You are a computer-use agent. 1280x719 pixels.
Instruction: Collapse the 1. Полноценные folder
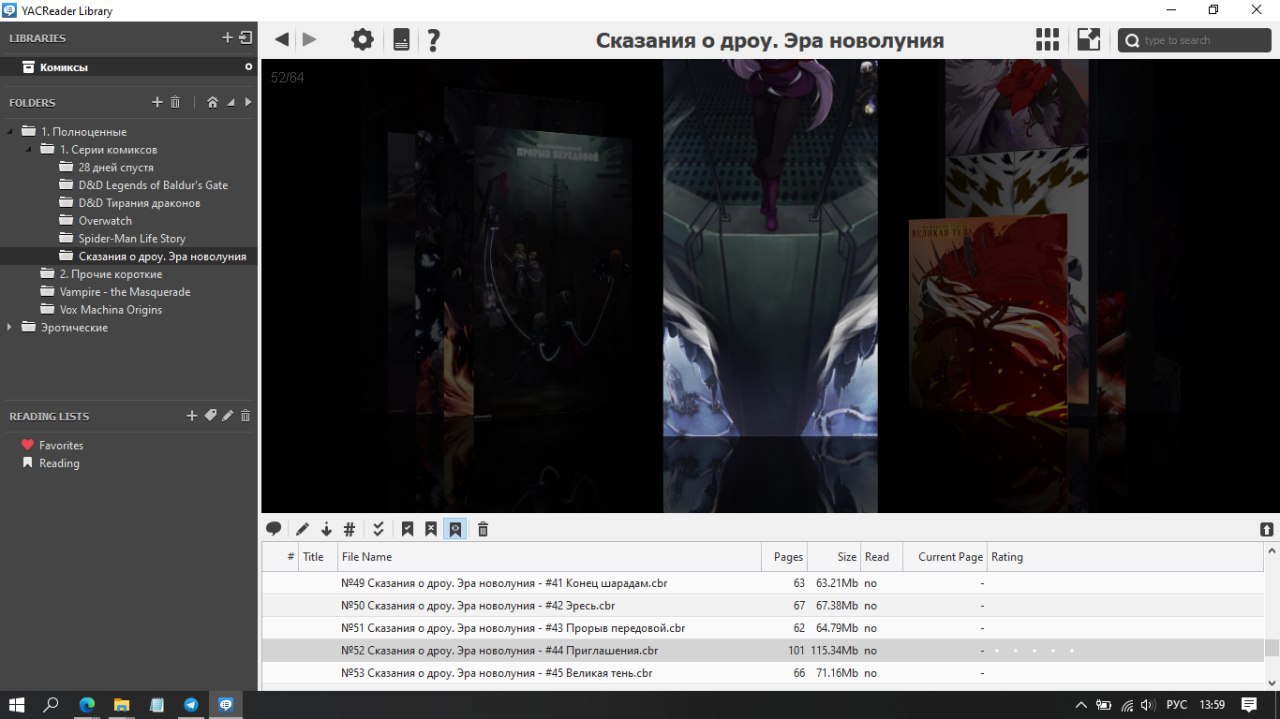(x=11, y=131)
